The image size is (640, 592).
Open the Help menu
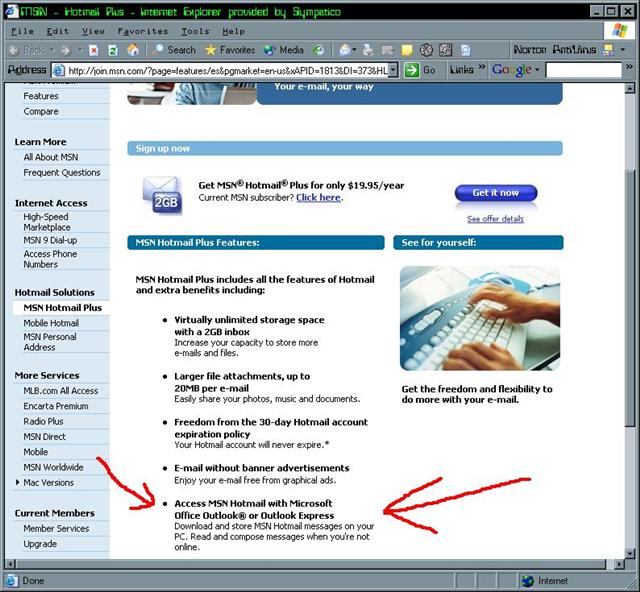point(233,31)
